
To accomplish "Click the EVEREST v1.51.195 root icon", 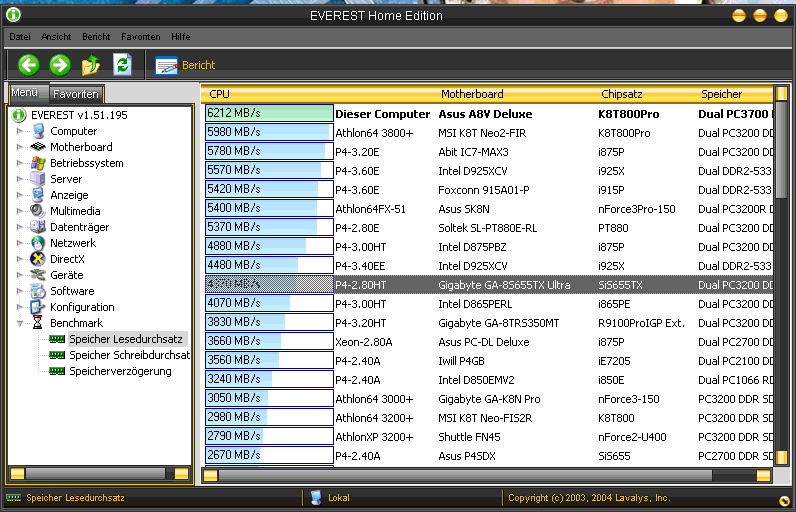I will [x=19, y=115].
